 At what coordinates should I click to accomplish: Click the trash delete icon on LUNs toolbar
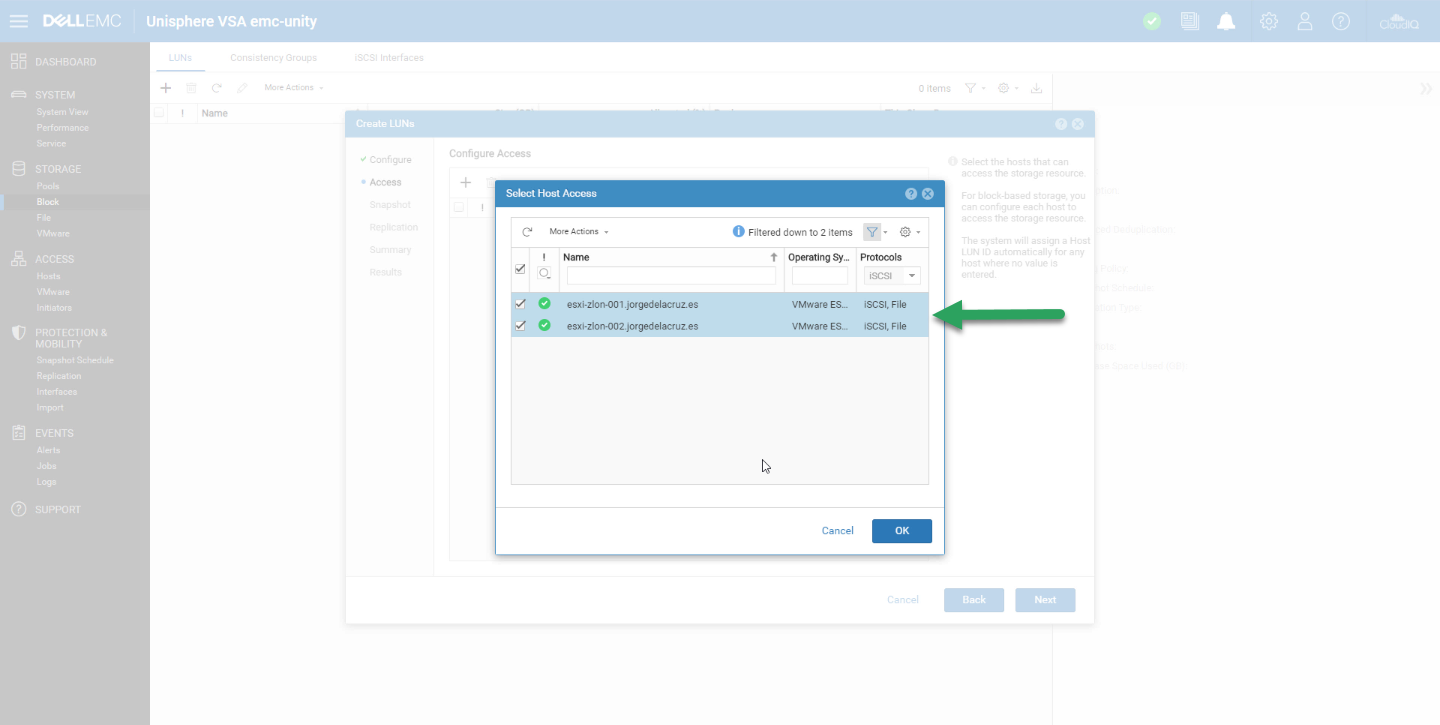(x=191, y=88)
